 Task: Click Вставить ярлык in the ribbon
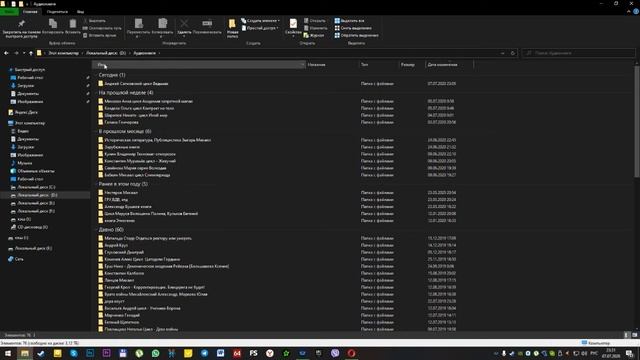pos(100,36)
